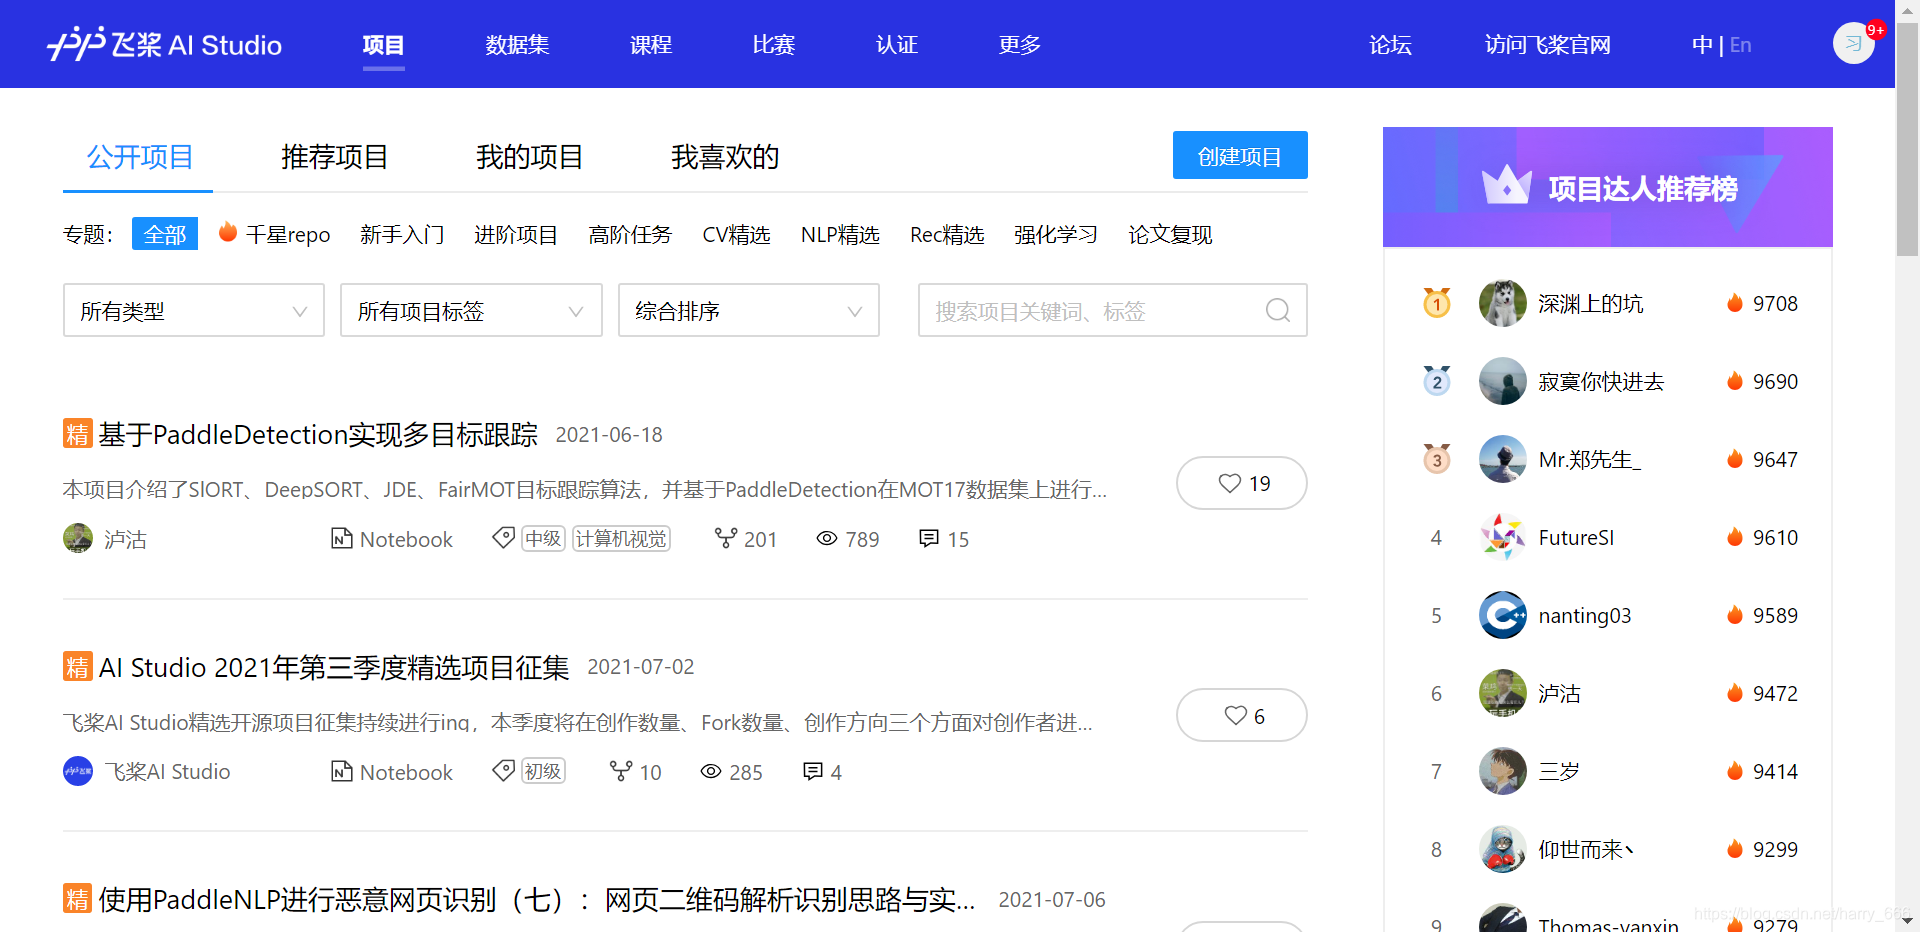Click the page vertical scrollbar thumb

point(1907,140)
